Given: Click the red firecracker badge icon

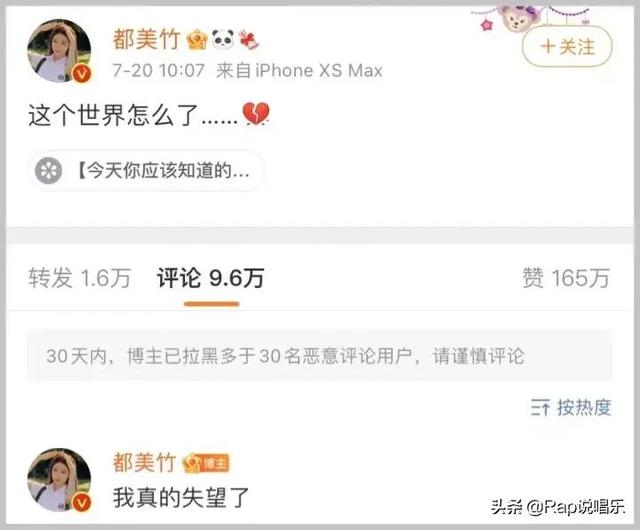Looking at the screenshot, I should pos(249,40).
